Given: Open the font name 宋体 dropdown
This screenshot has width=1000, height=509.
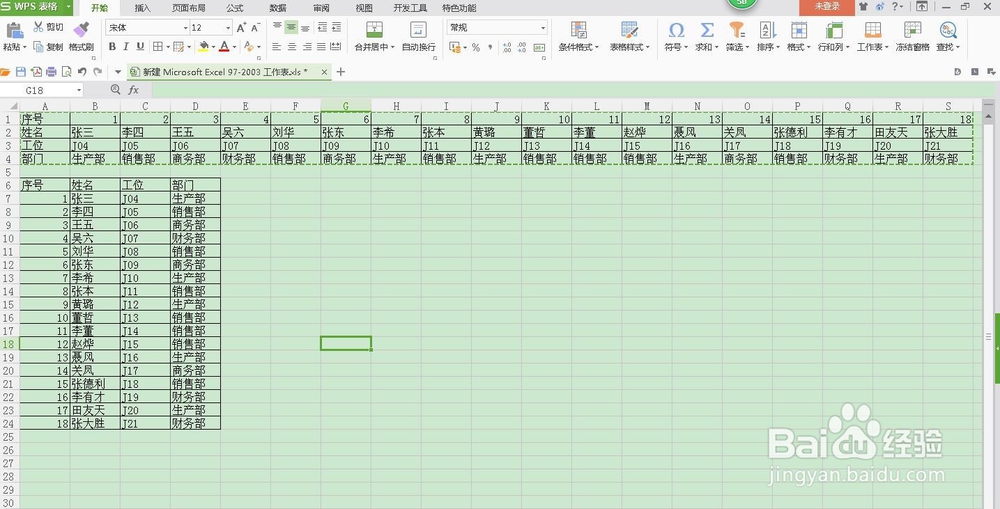Looking at the screenshot, I should coord(186,28).
